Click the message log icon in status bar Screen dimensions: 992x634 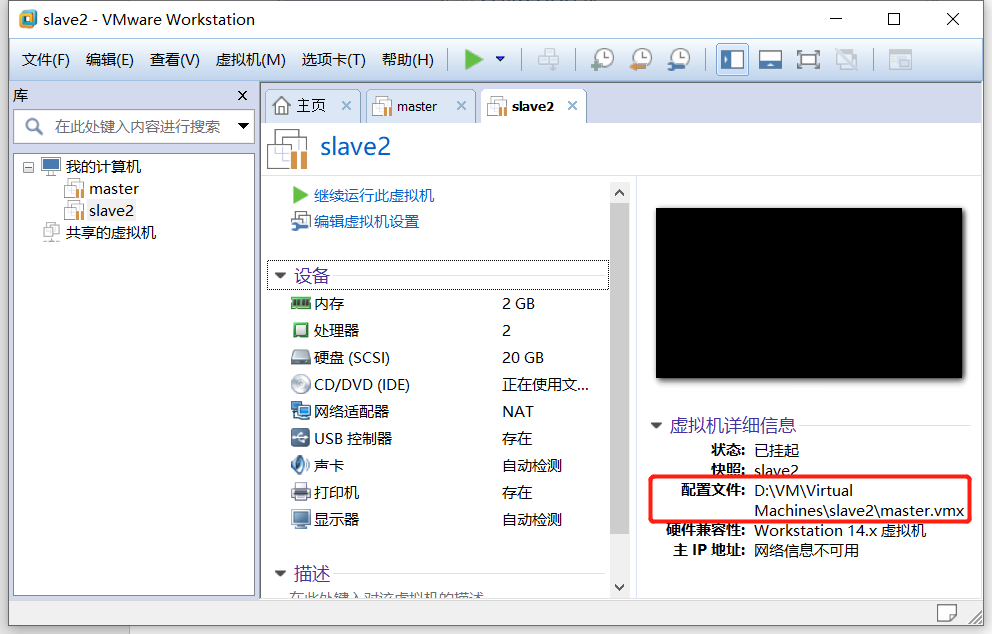coord(947,613)
